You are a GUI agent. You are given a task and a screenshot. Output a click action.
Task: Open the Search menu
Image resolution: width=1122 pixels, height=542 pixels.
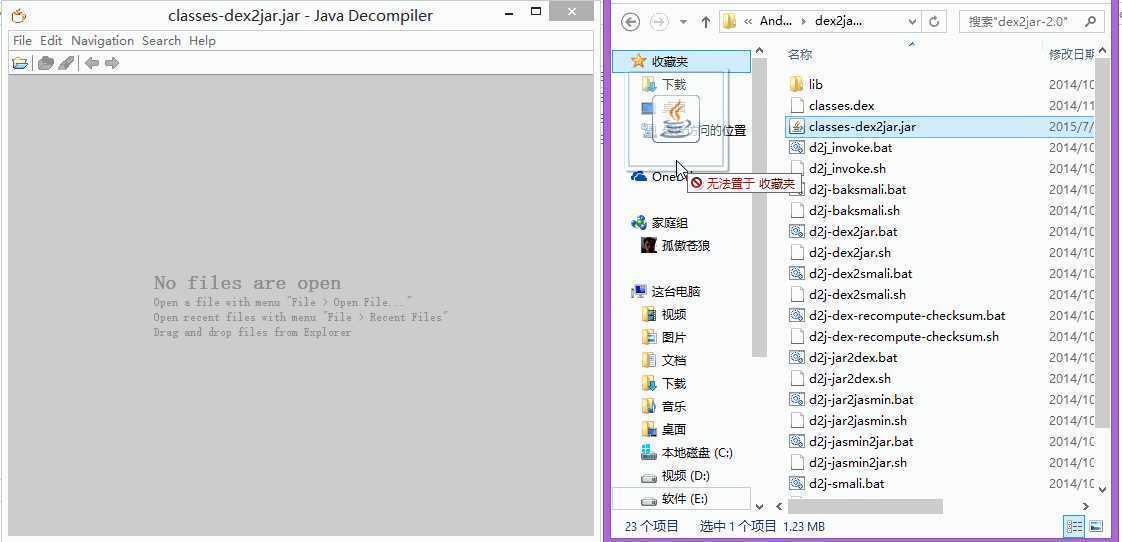[x=161, y=41]
